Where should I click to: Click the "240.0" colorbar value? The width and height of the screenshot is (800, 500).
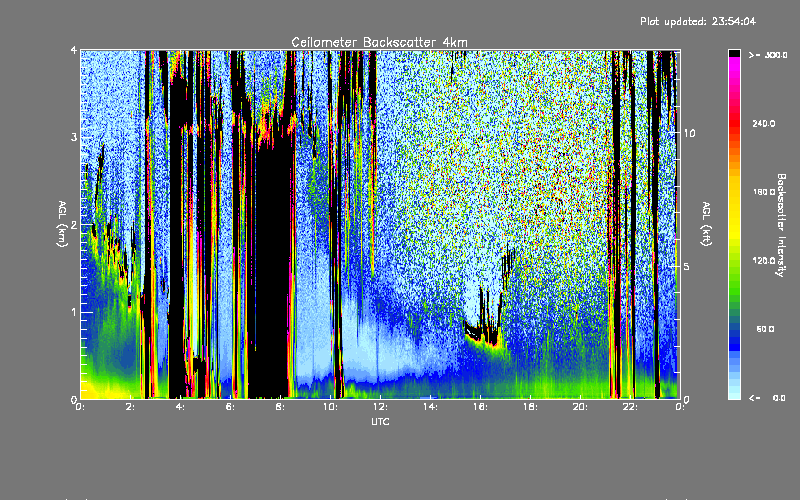[x=764, y=123]
